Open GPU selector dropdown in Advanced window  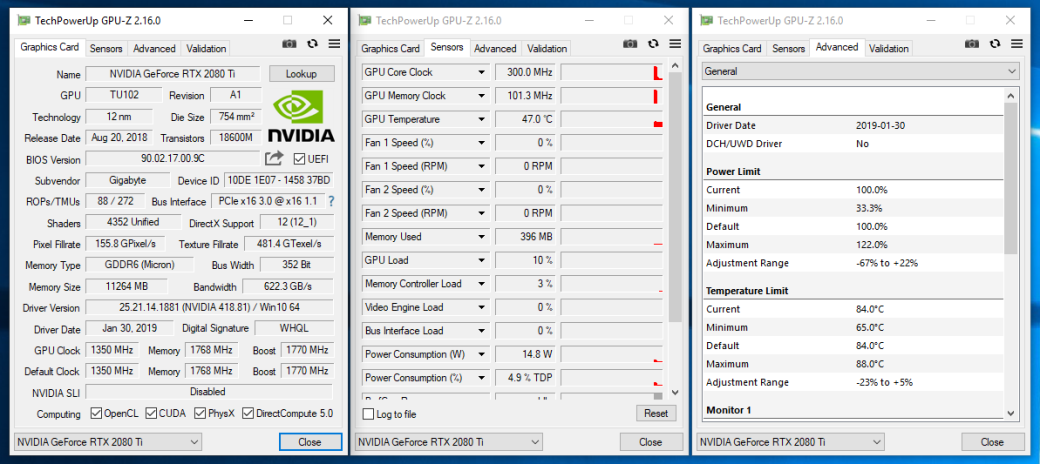791,441
